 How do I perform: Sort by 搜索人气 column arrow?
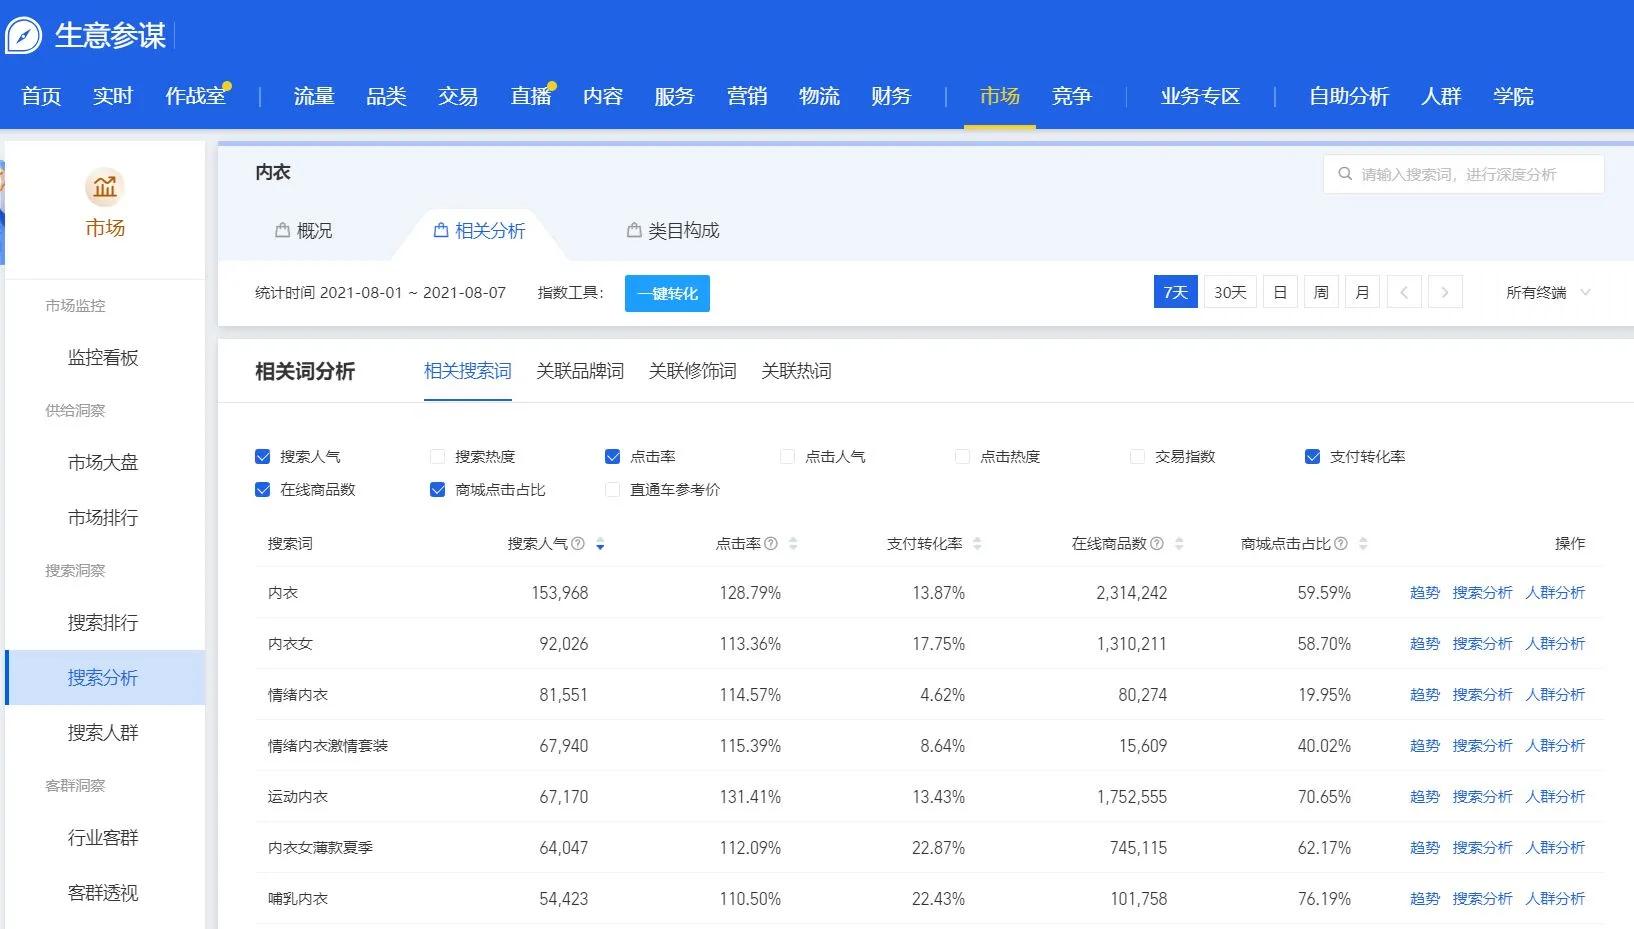click(600, 544)
